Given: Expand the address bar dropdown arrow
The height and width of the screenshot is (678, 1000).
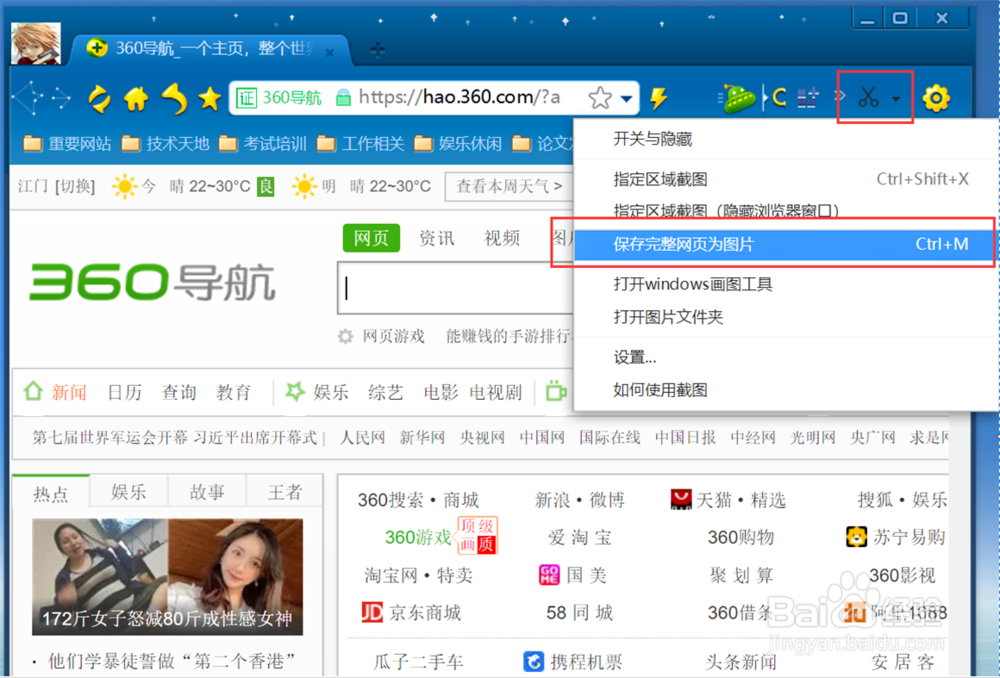Looking at the screenshot, I should pyautogui.click(x=626, y=99).
